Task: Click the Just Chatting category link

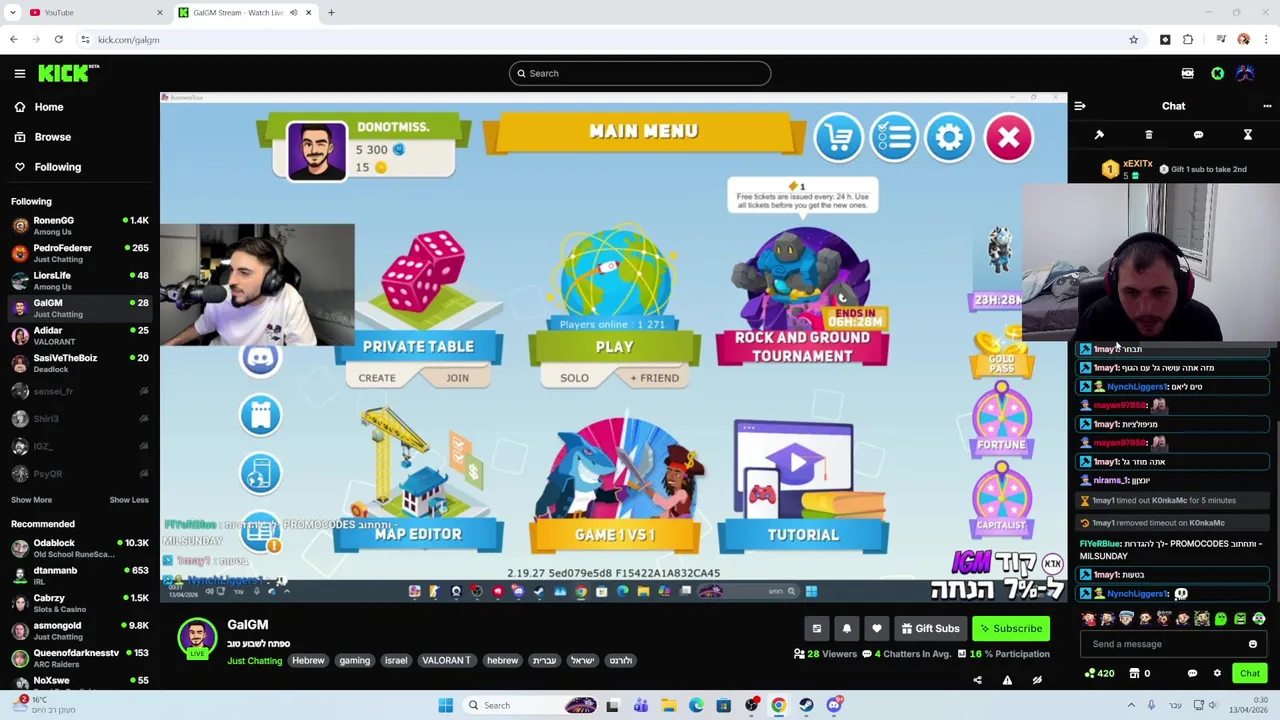Action: 254,661
